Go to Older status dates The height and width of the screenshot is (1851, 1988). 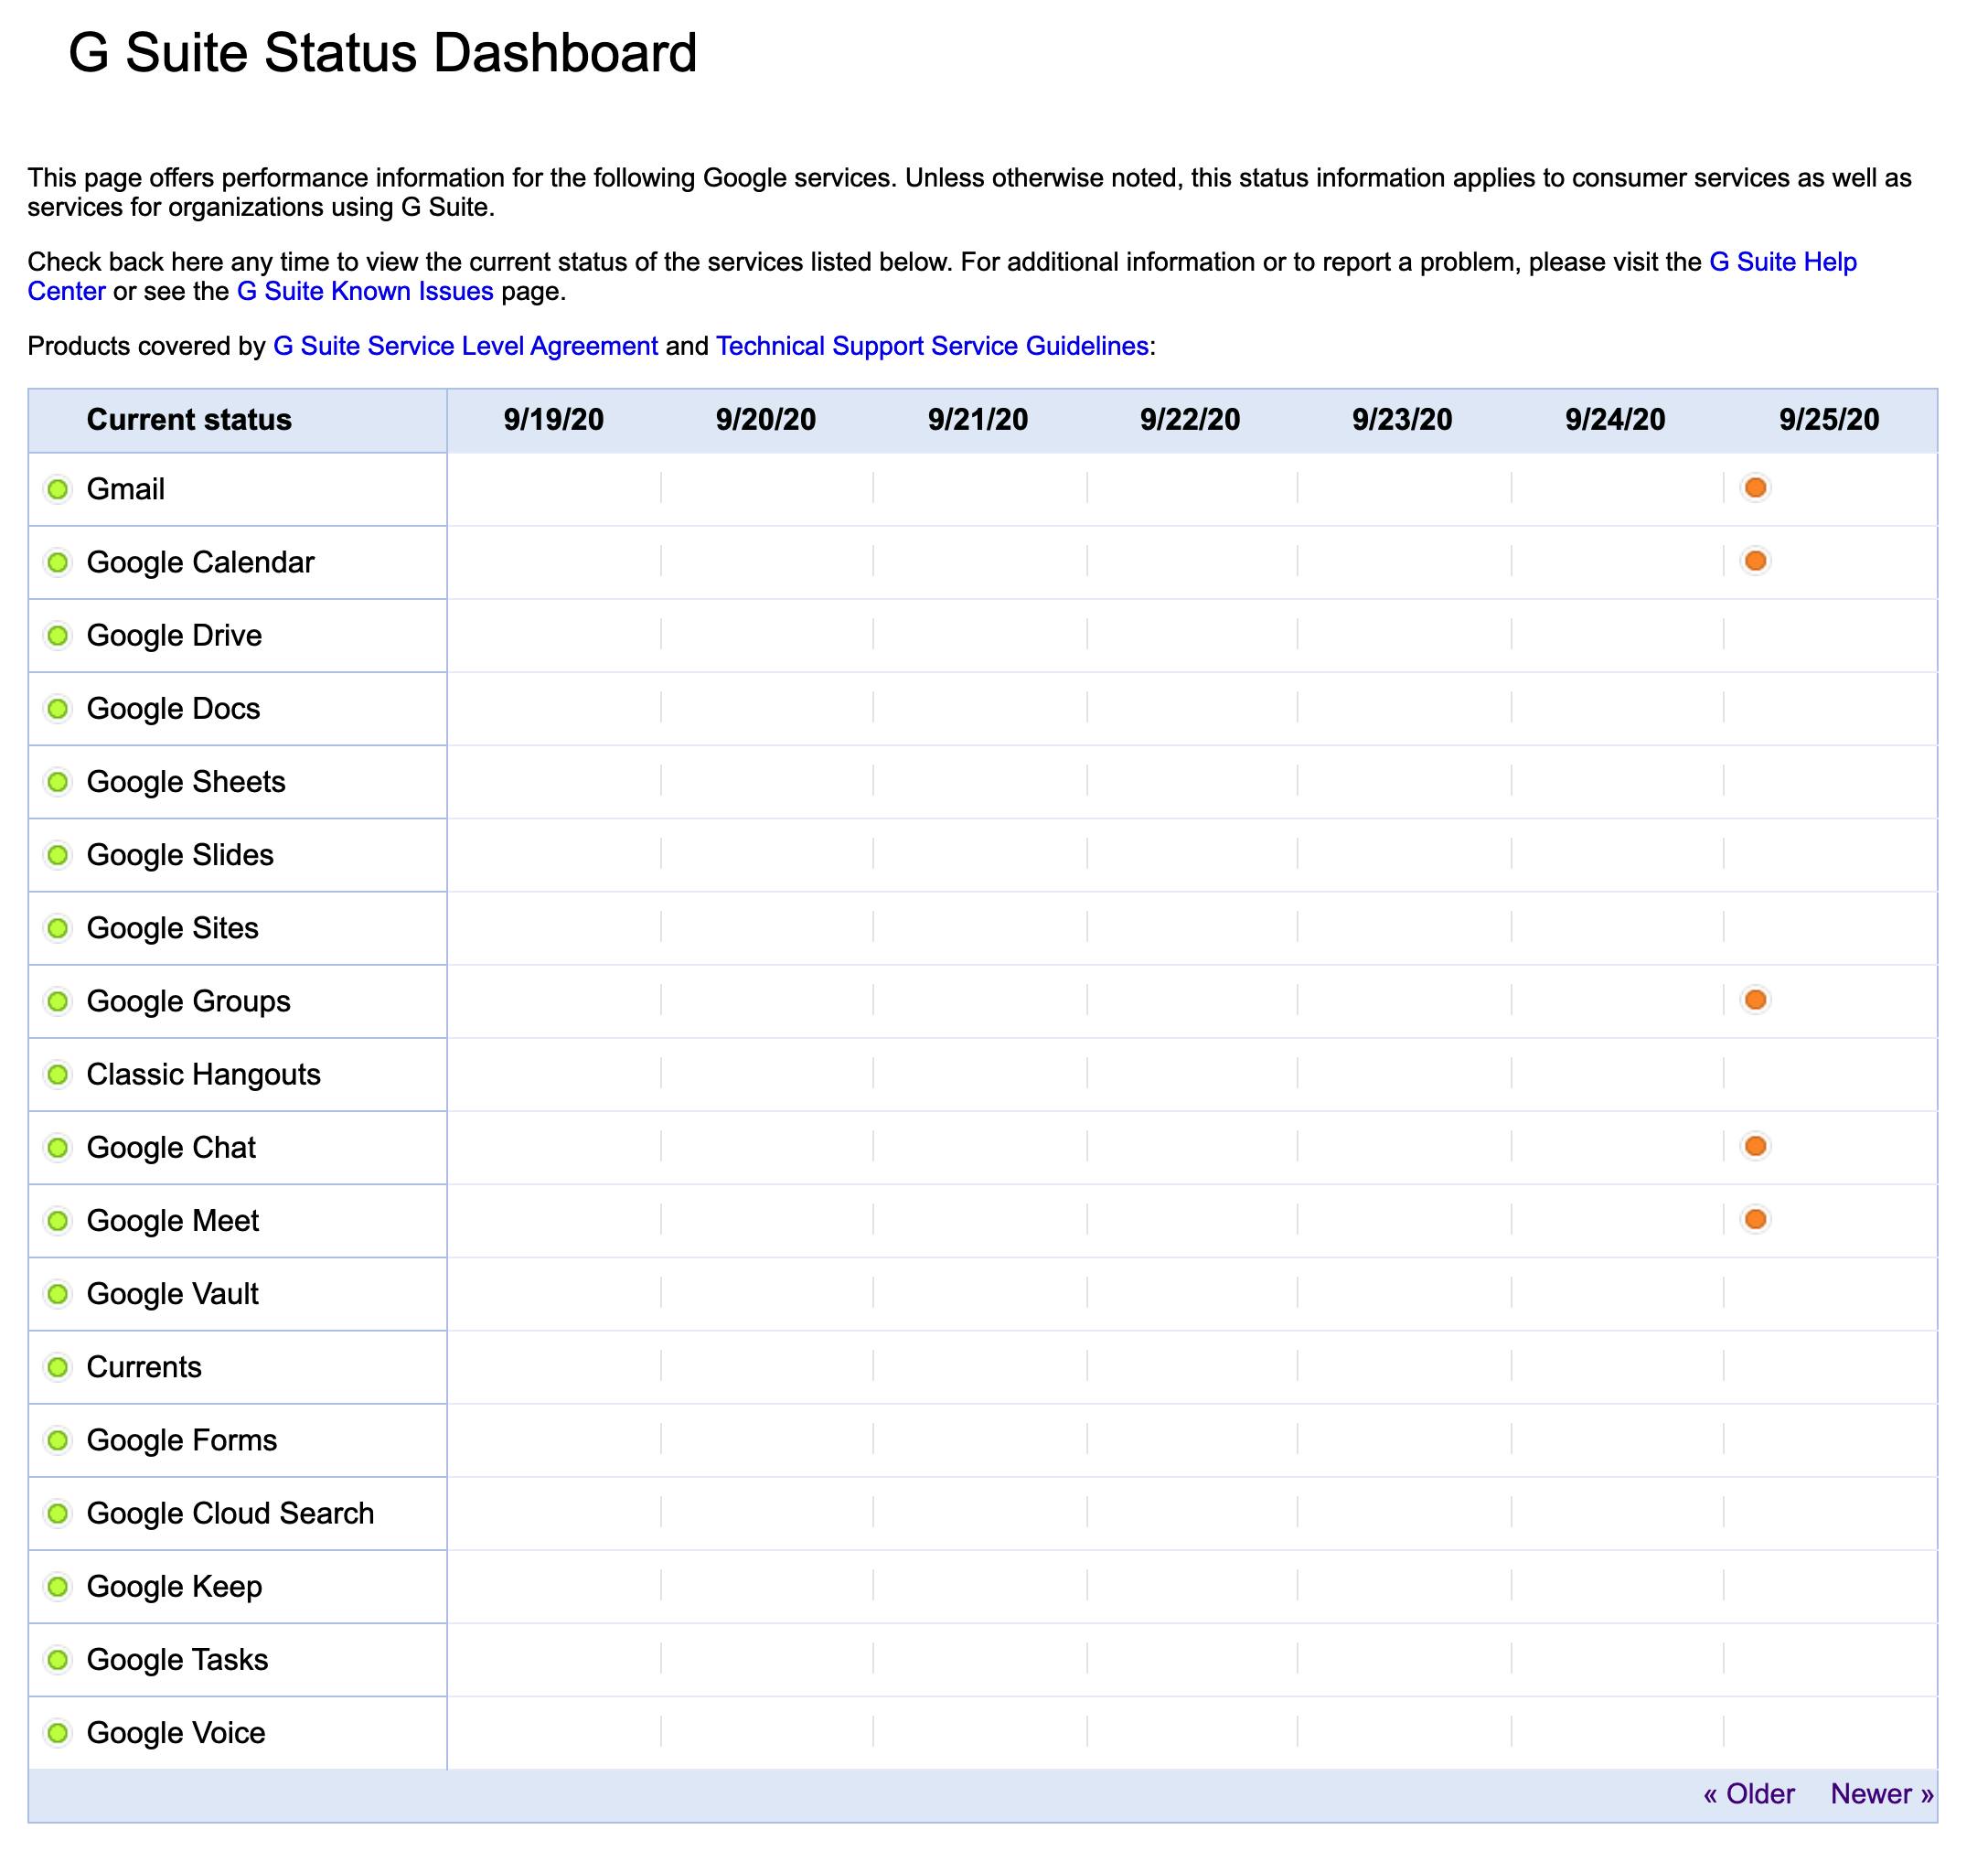click(x=1748, y=1793)
